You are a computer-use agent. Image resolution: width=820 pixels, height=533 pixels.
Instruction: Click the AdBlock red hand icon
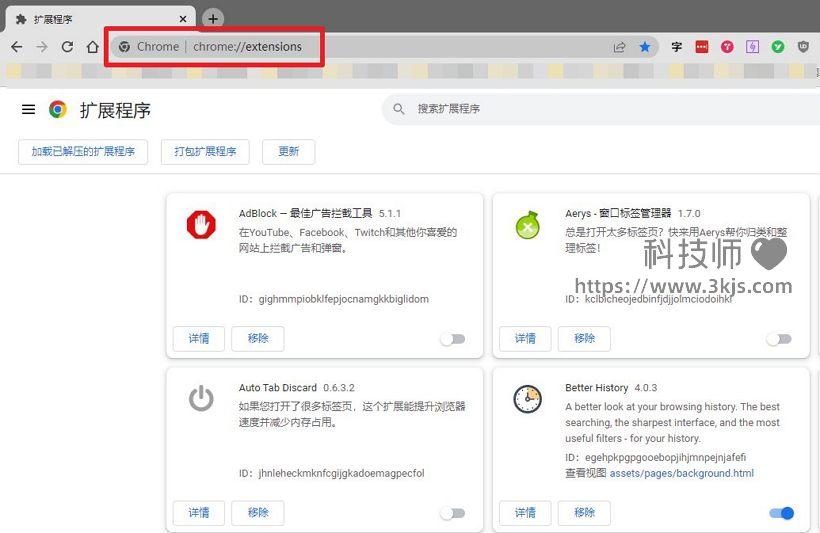tap(201, 225)
